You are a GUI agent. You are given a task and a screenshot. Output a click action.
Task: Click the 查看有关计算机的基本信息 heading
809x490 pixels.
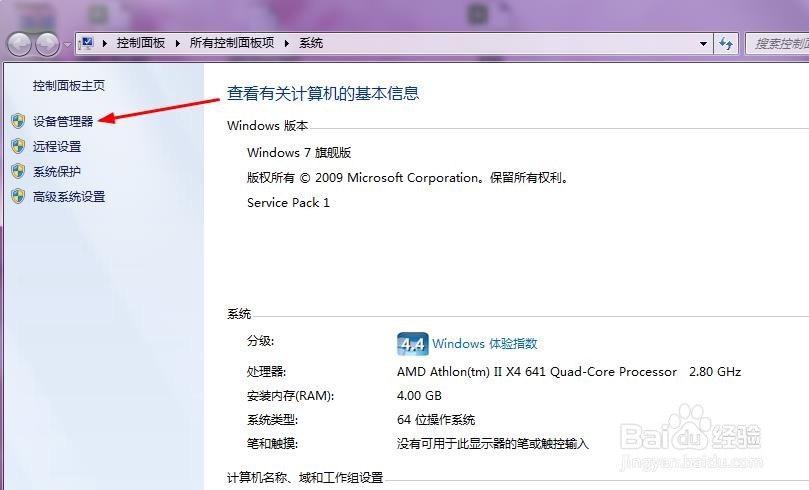[323, 93]
